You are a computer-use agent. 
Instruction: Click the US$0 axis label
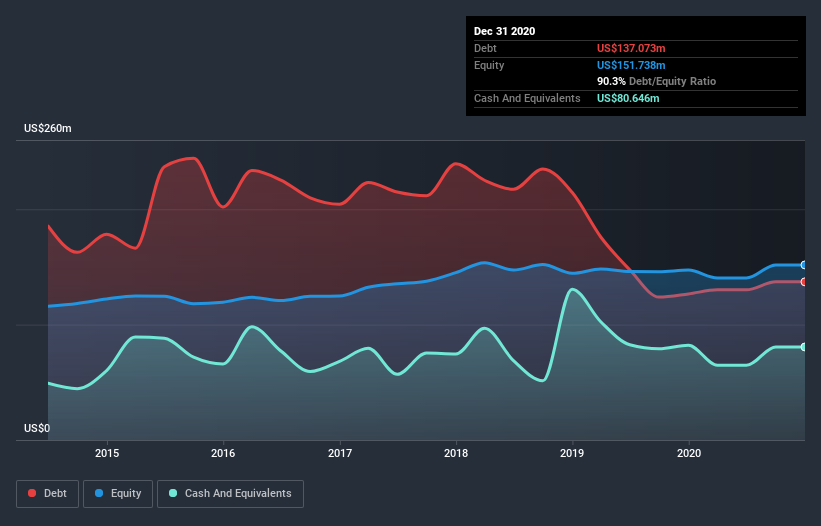point(37,428)
